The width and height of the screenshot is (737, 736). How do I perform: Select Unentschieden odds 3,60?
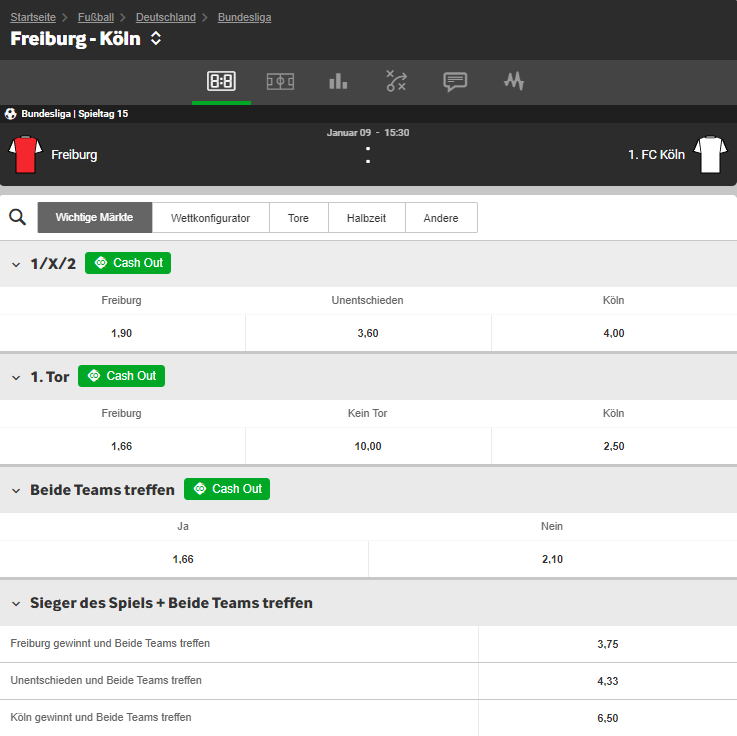tap(368, 333)
